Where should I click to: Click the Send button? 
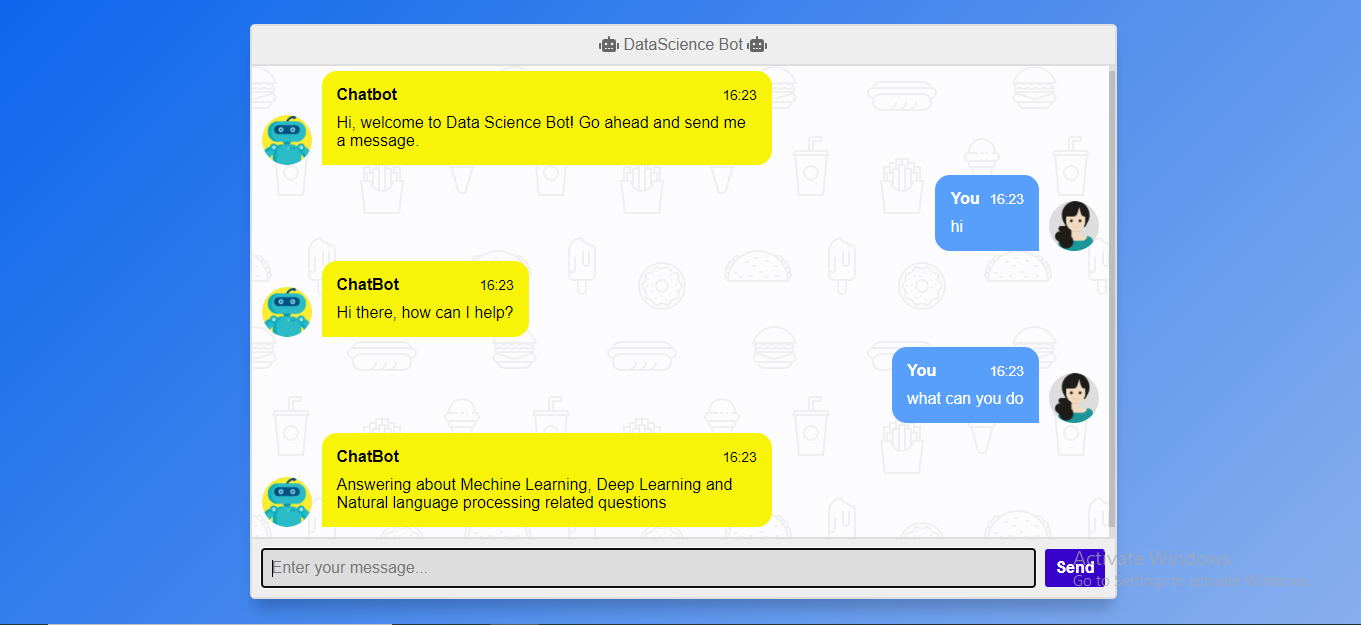click(1075, 568)
